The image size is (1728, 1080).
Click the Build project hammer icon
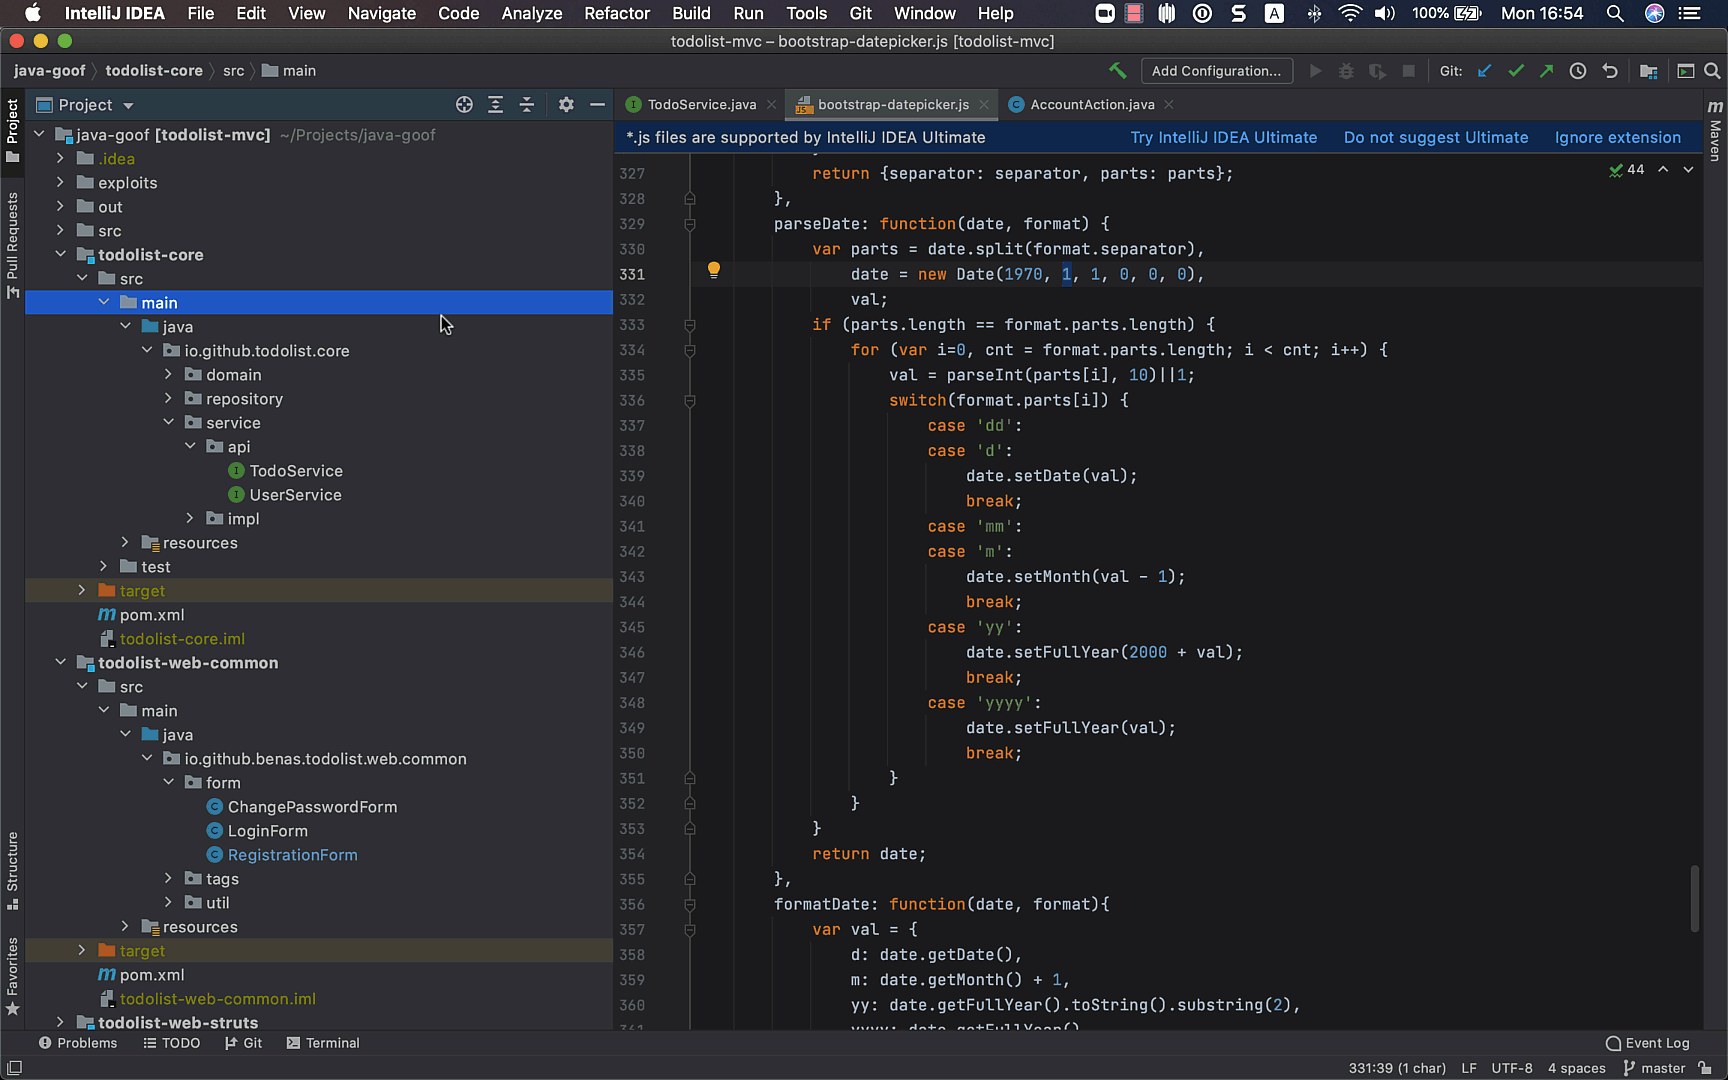pos(1117,71)
